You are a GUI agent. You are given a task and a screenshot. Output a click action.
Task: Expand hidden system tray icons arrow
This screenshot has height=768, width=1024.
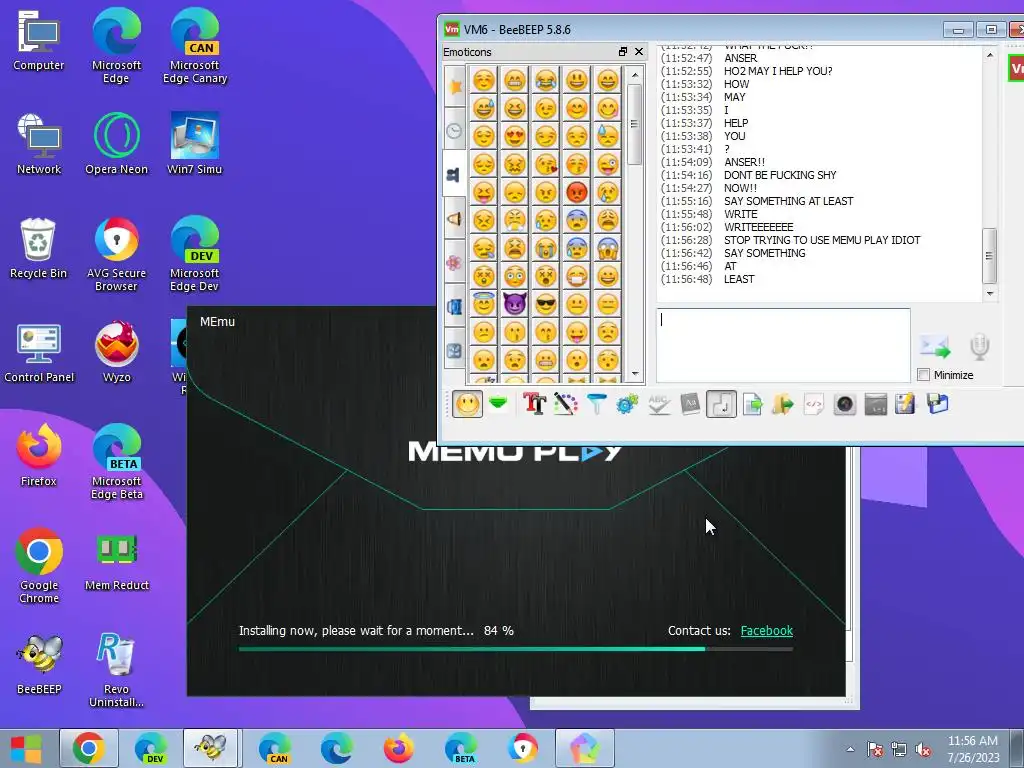(850, 749)
